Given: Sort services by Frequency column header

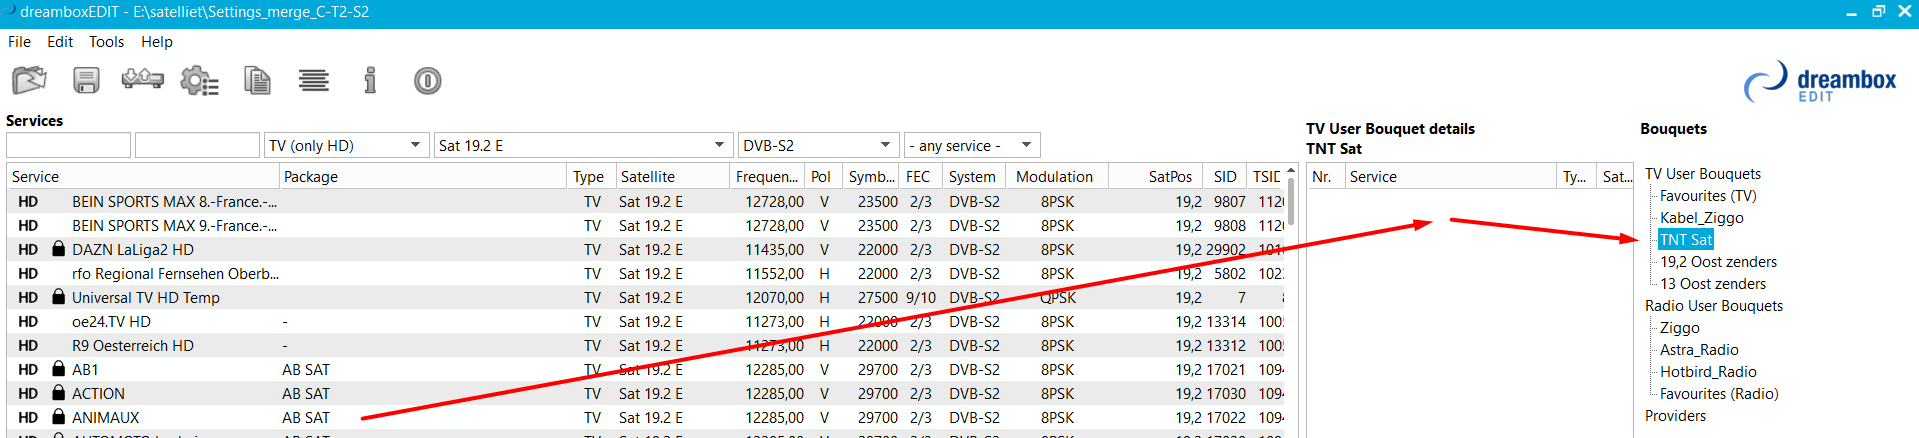Looking at the screenshot, I should point(766,177).
